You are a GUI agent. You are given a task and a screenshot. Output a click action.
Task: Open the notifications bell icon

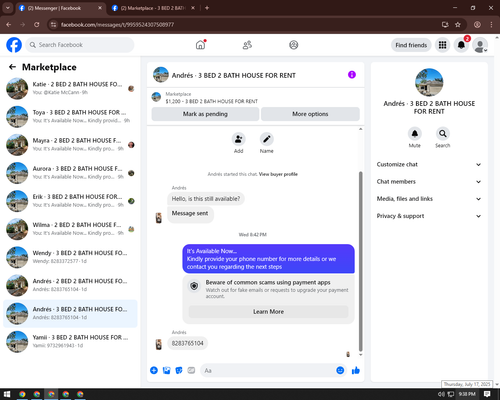point(461,45)
